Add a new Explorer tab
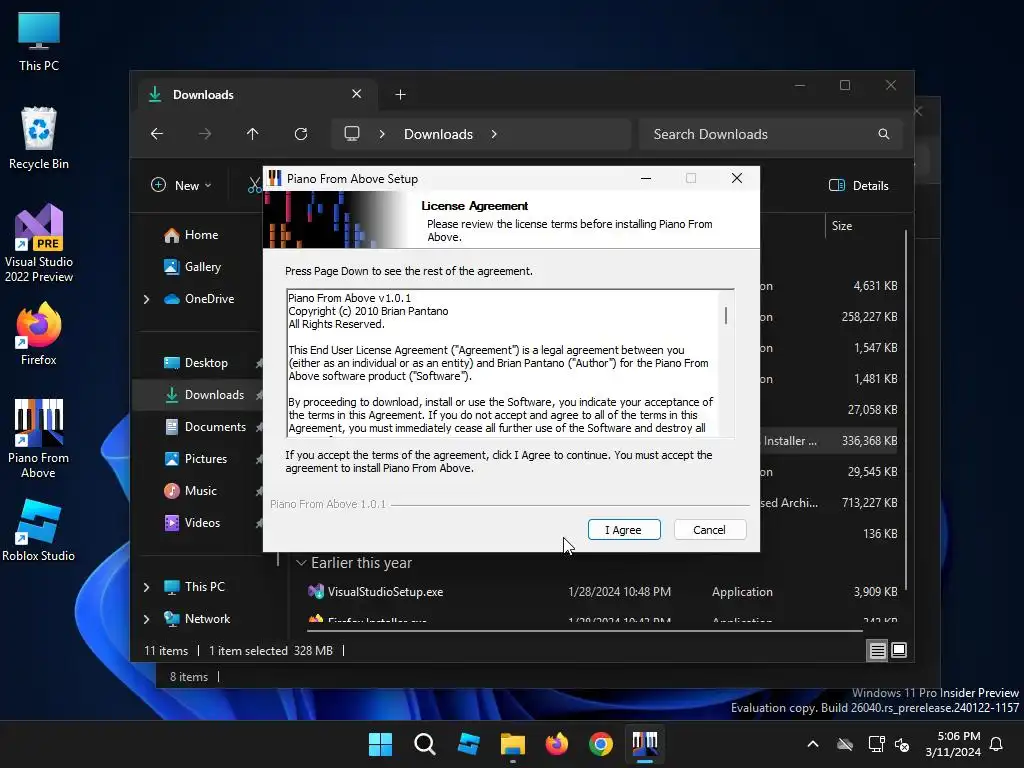The height and width of the screenshot is (768, 1024). (x=400, y=95)
